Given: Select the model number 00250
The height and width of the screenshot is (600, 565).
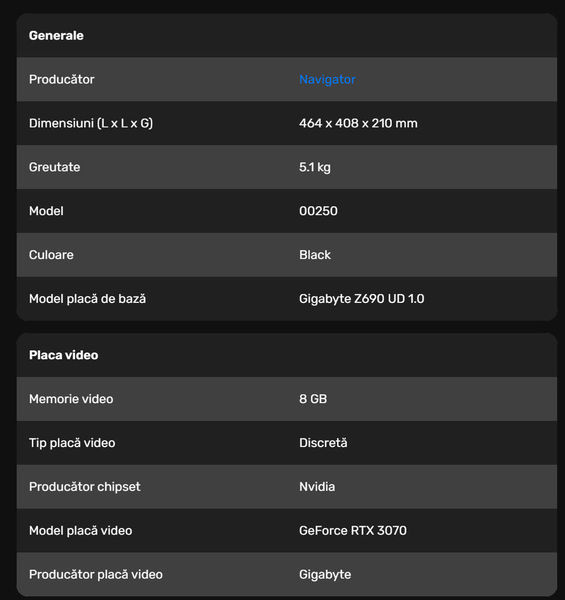Looking at the screenshot, I should [x=318, y=211].
